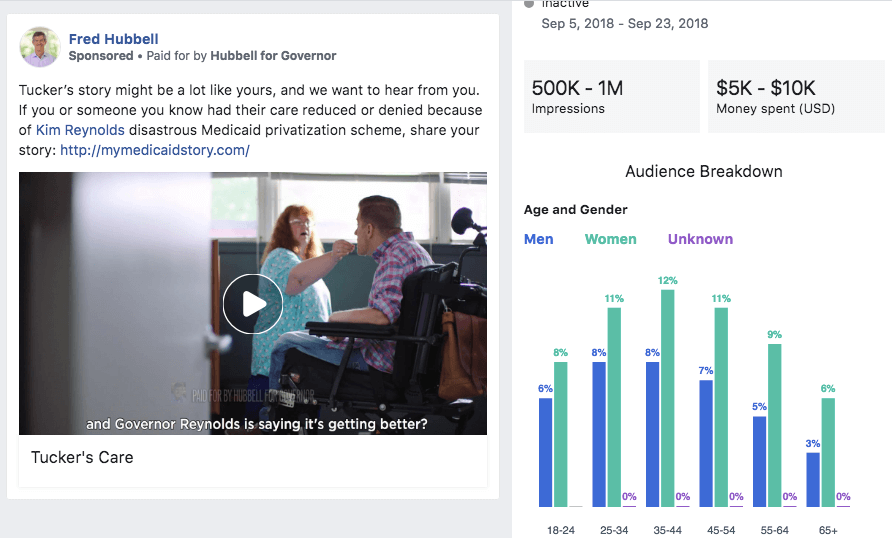
Task: Click Fred Hubbell's profile picture
Action: [40, 47]
